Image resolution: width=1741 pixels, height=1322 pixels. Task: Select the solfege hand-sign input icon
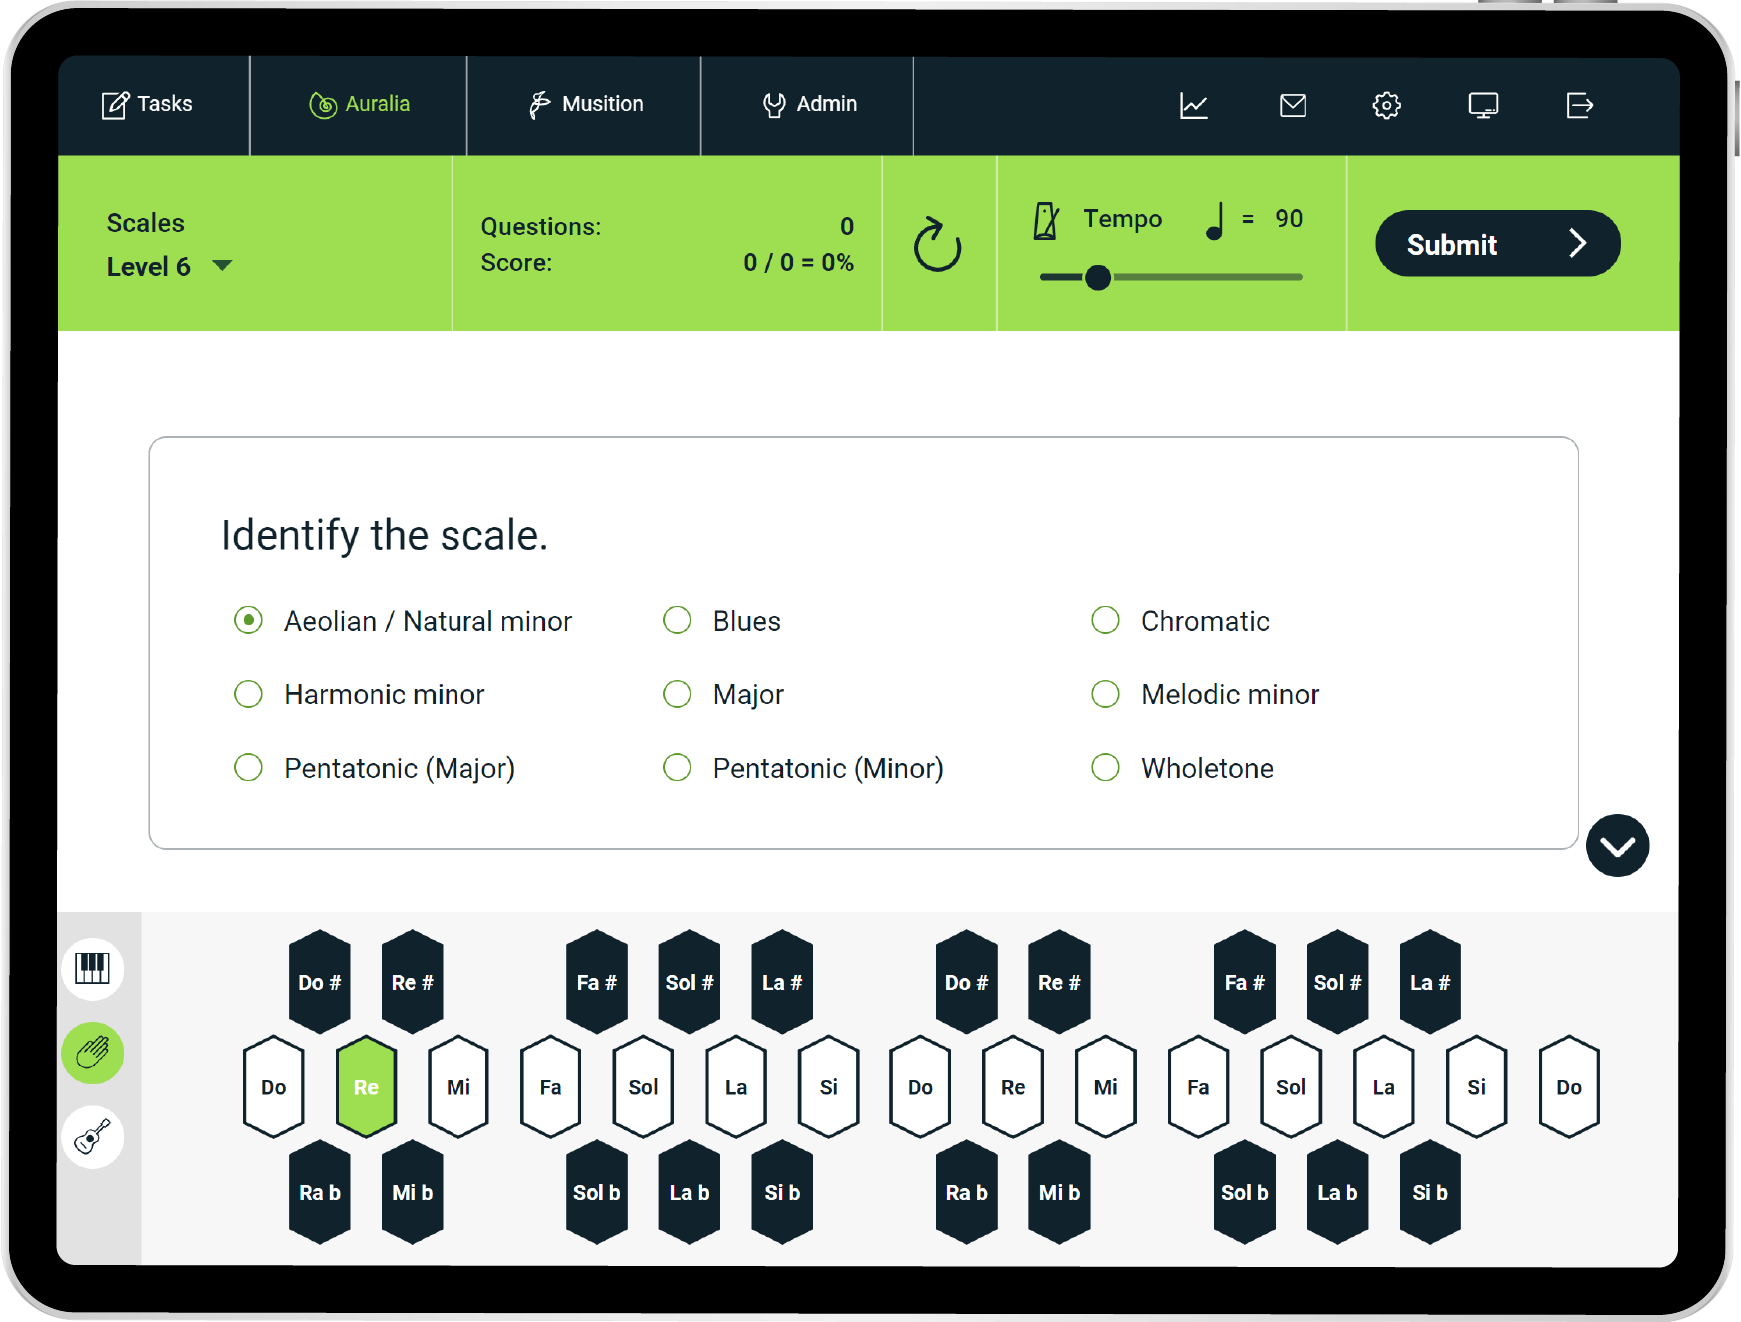click(92, 1052)
